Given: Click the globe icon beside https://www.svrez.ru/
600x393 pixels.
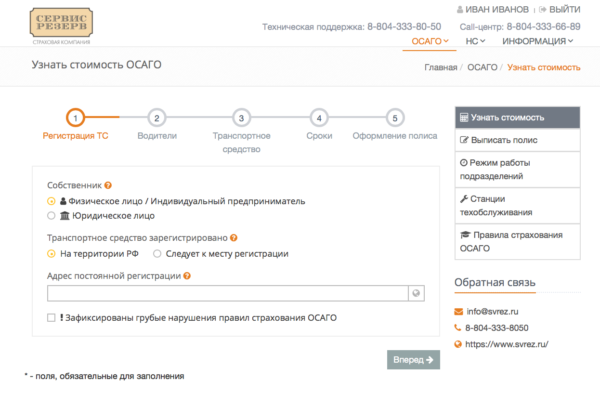Looking at the screenshot, I should click(x=458, y=344).
